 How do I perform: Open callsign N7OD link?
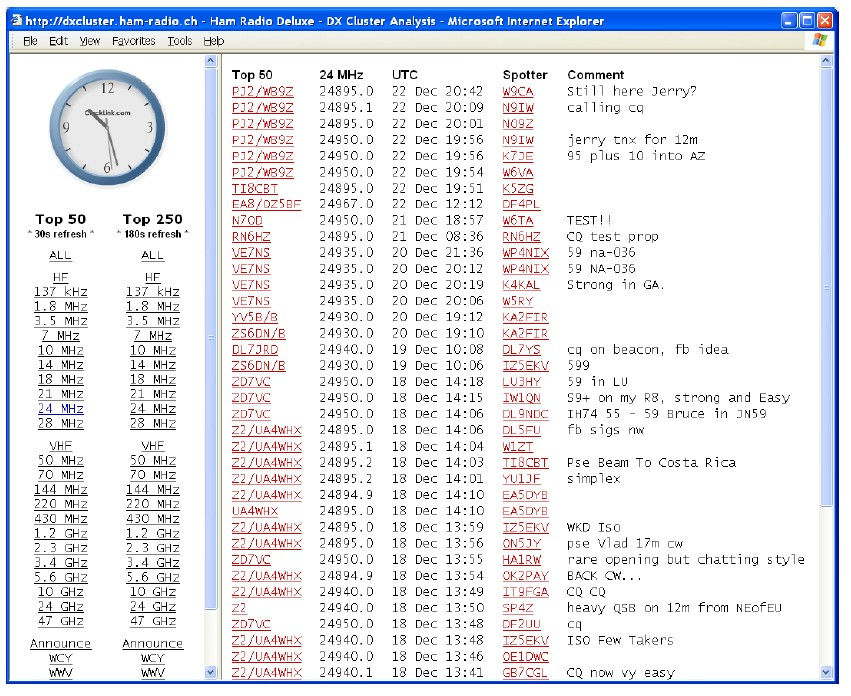coord(247,220)
